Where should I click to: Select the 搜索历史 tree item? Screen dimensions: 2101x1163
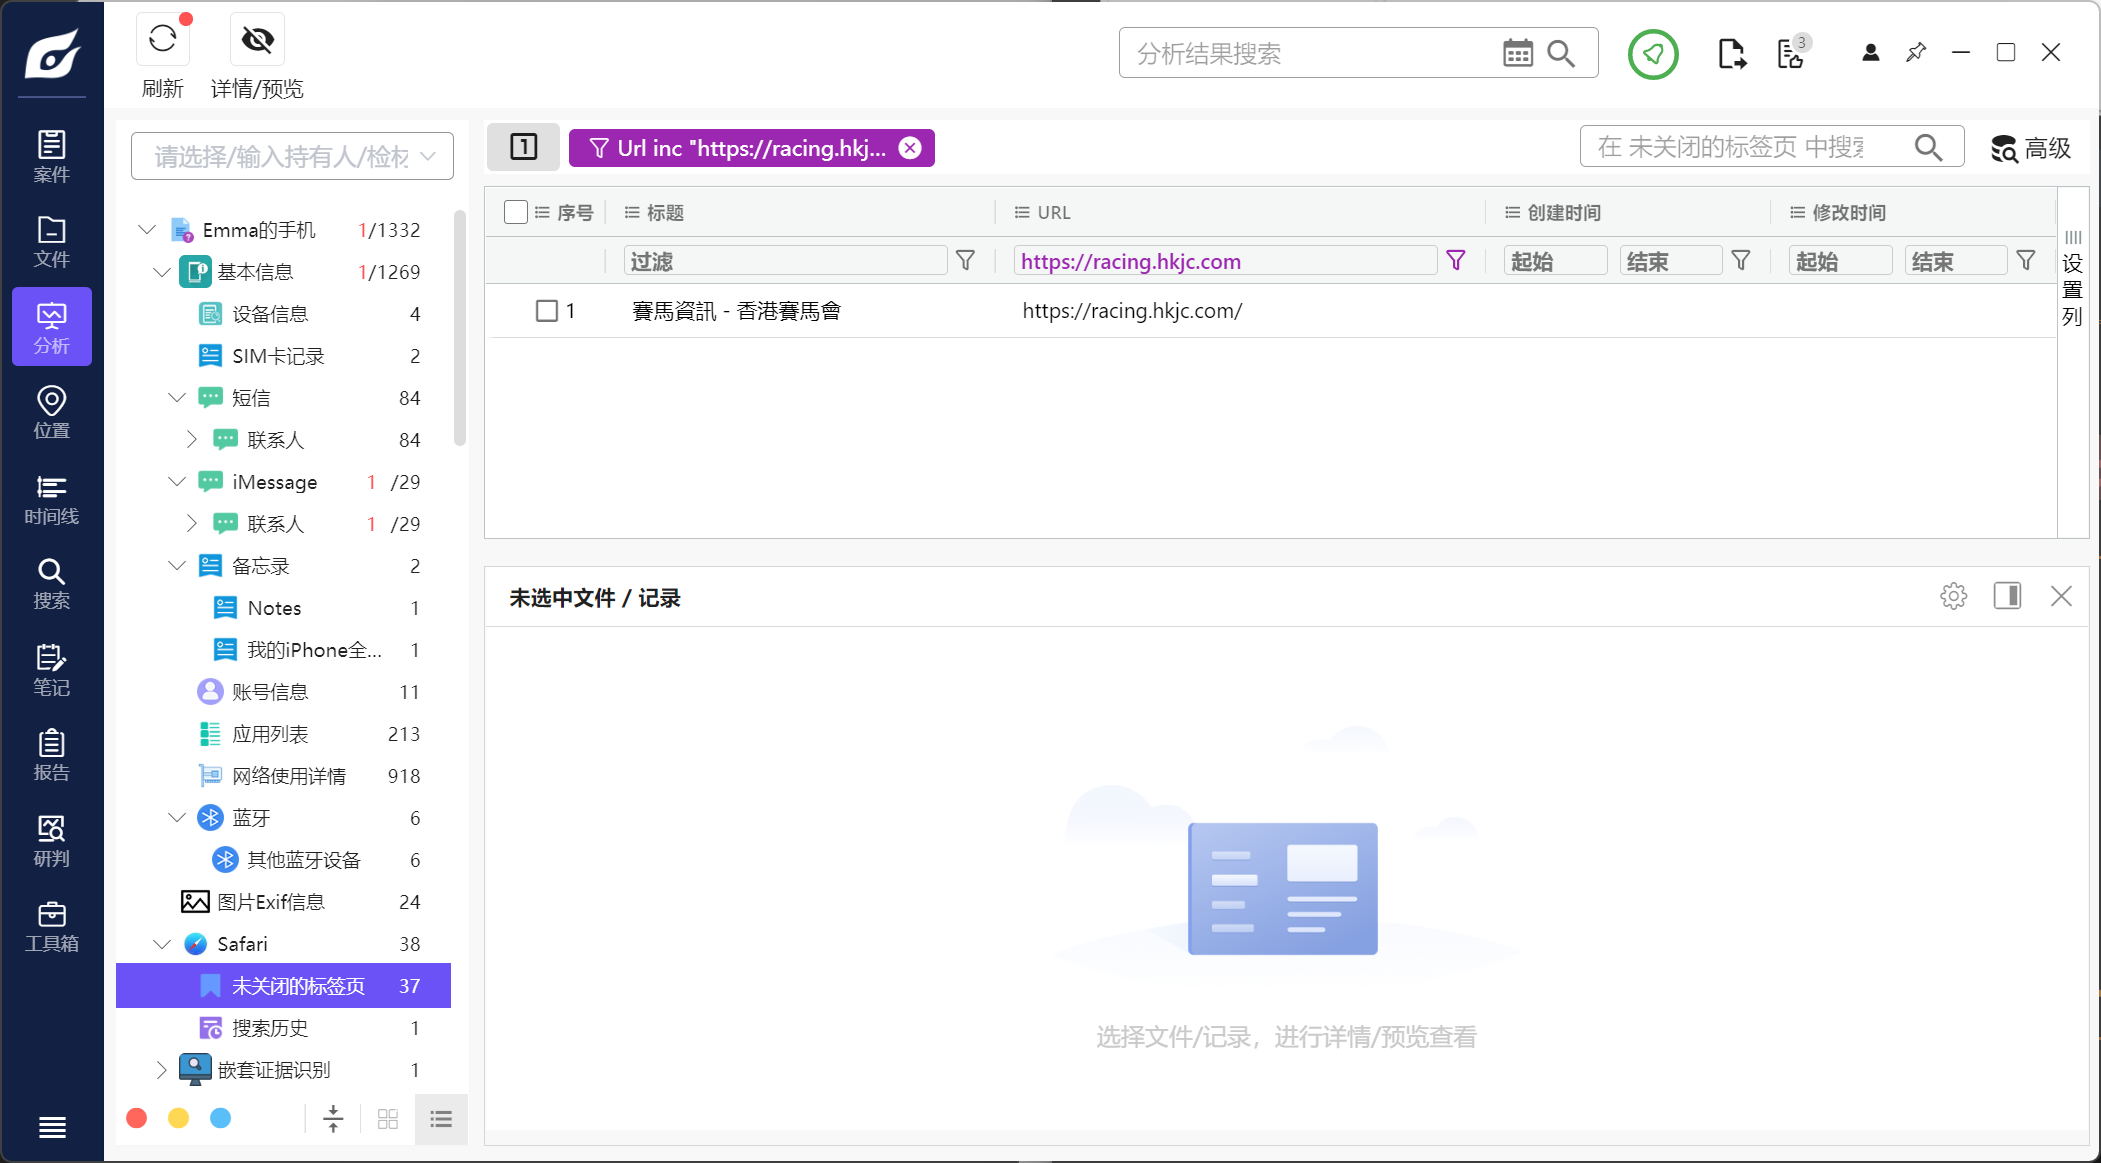[270, 1028]
